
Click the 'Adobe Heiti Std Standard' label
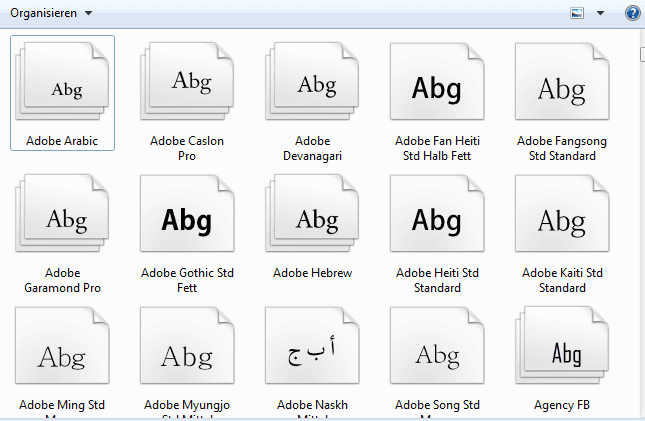tap(437, 280)
